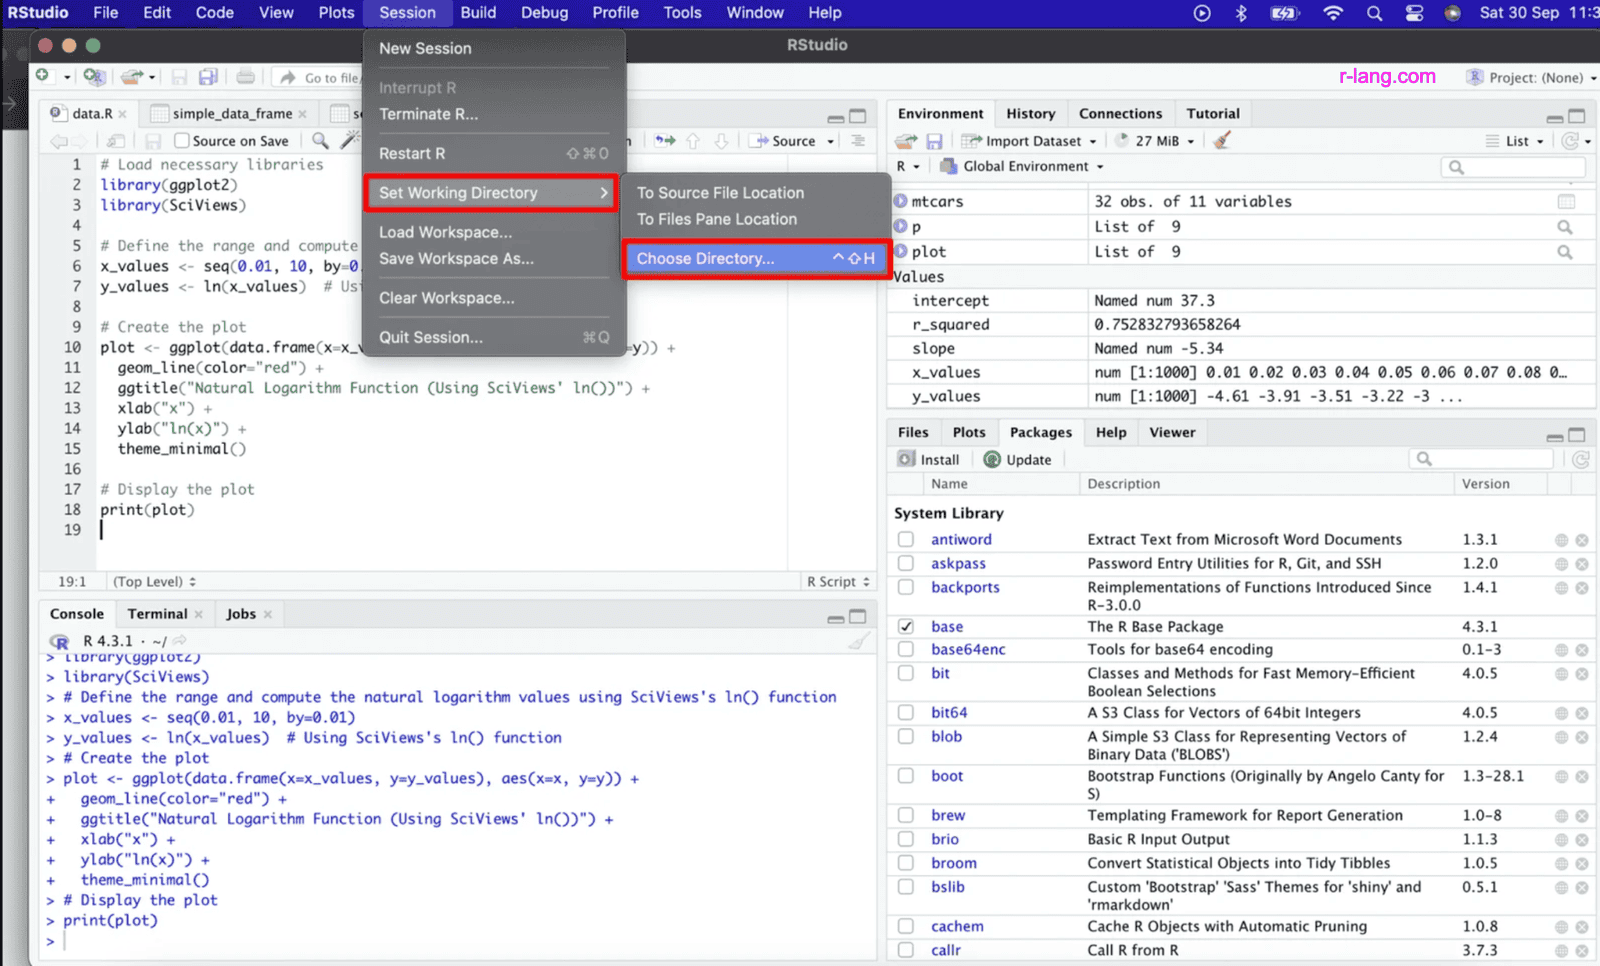Screen dimensions: 1600x966
Task: Uncheck the base package checkbox
Action: coord(906,626)
